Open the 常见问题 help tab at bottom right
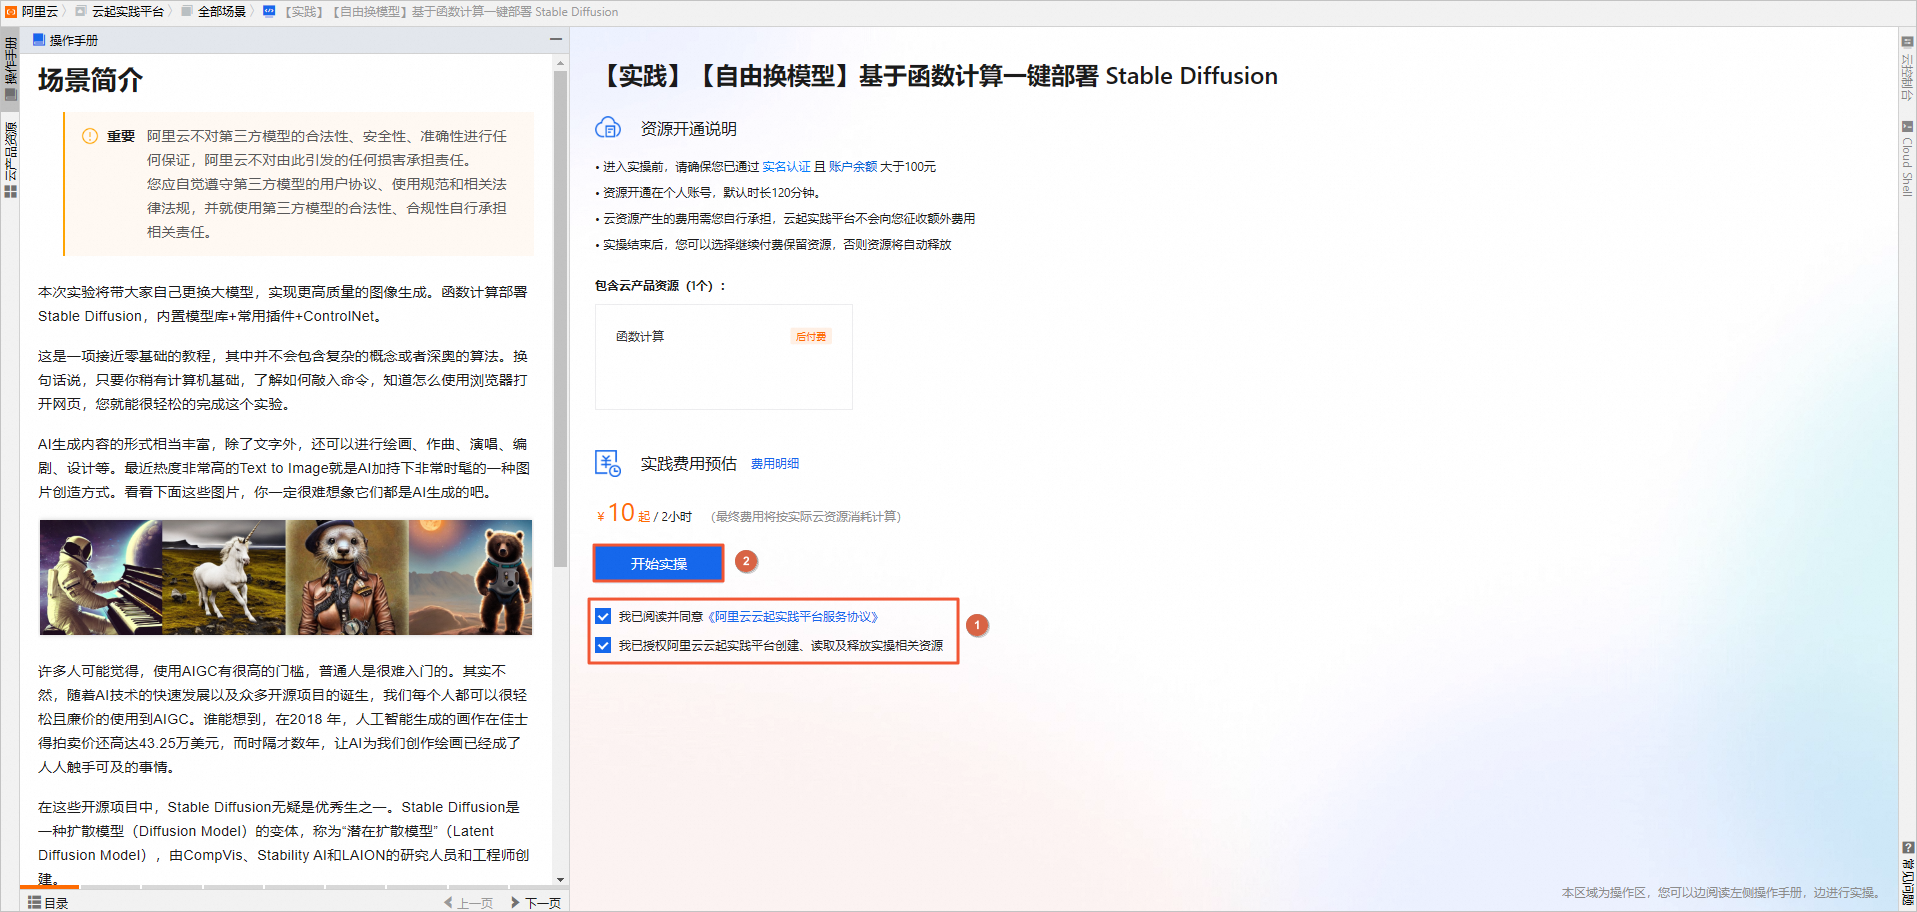Viewport: 1917px width, 912px height. [x=1907, y=875]
